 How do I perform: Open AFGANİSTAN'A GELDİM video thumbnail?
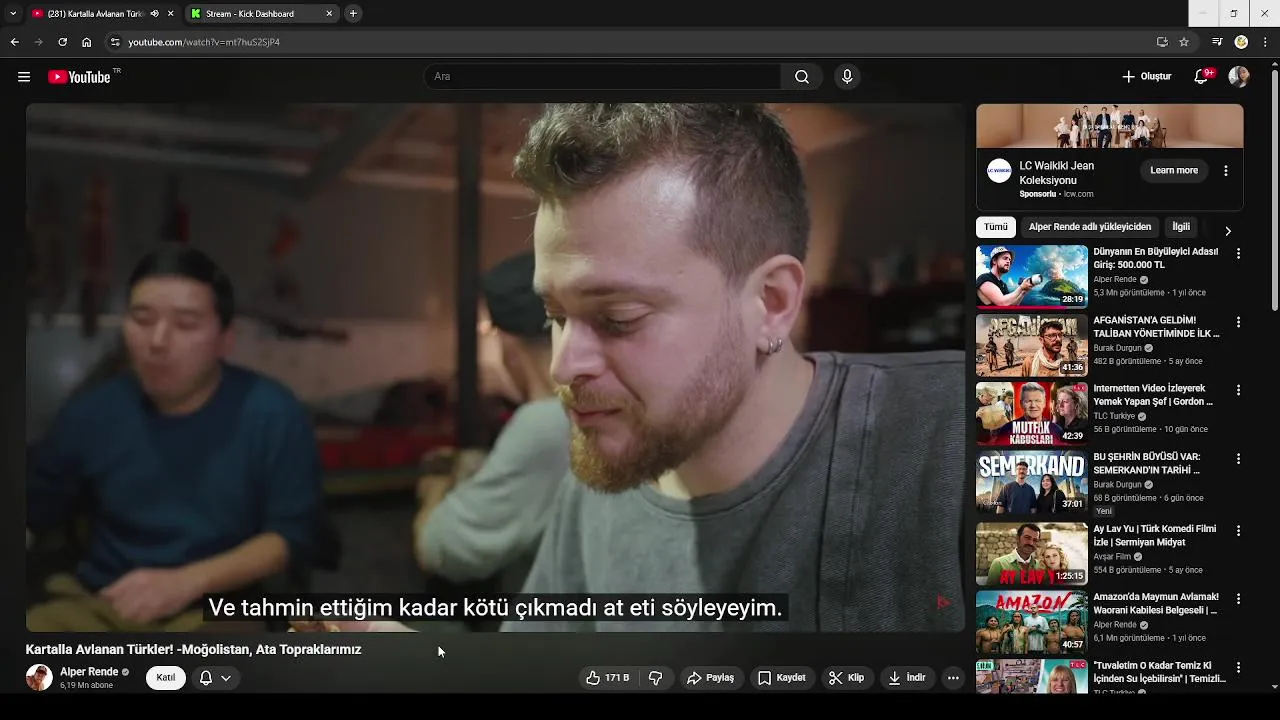[x=1032, y=344]
